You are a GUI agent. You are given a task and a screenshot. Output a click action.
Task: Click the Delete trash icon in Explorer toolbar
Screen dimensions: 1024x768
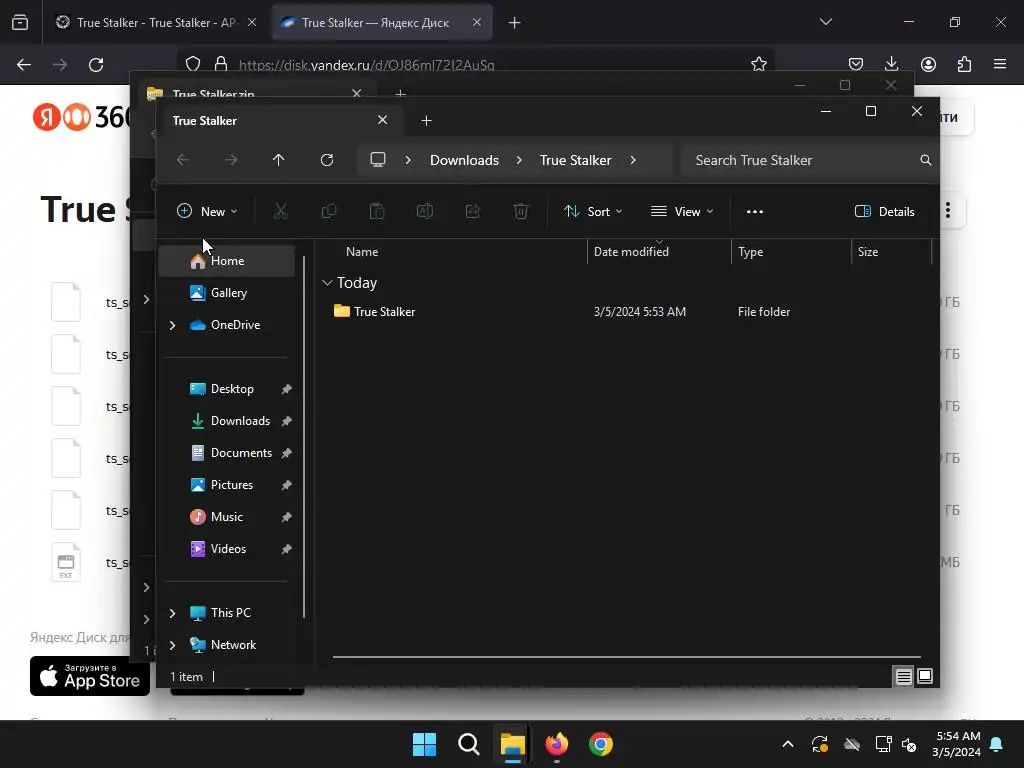click(520, 211)
